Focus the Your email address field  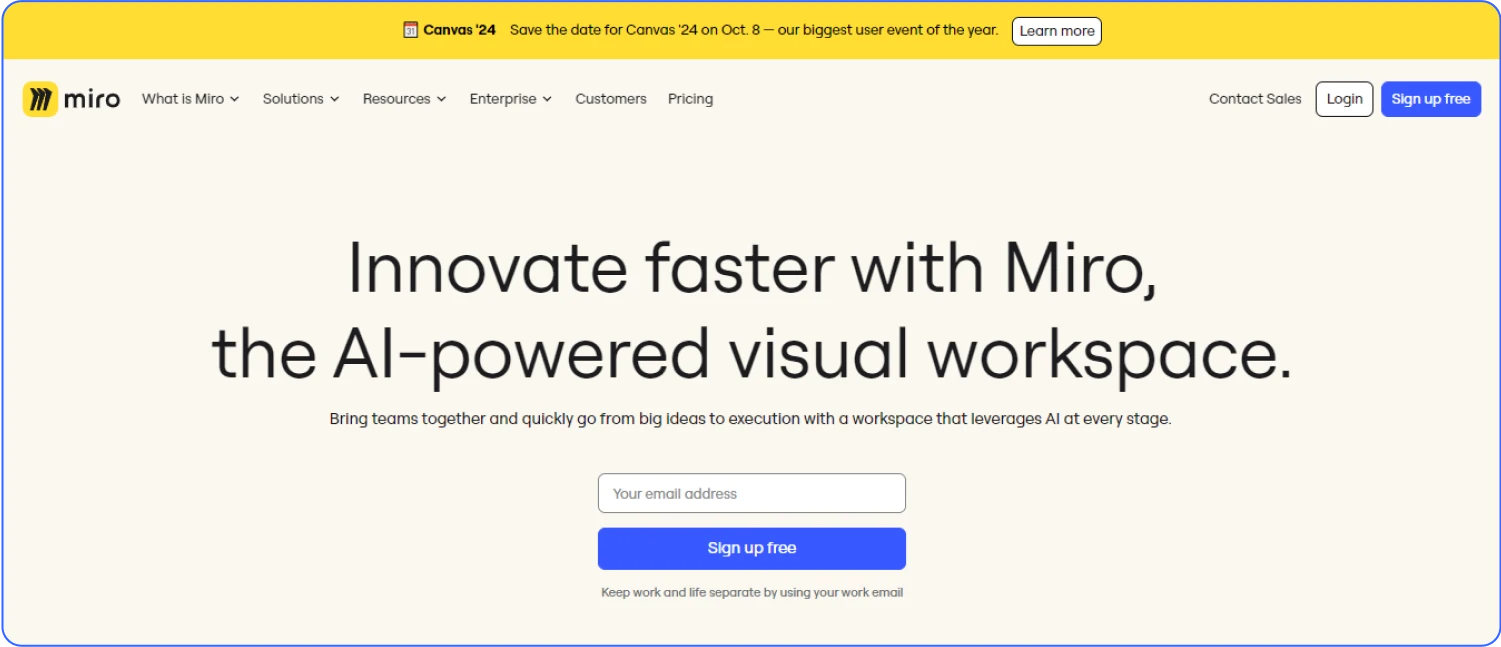pos(752,493)
